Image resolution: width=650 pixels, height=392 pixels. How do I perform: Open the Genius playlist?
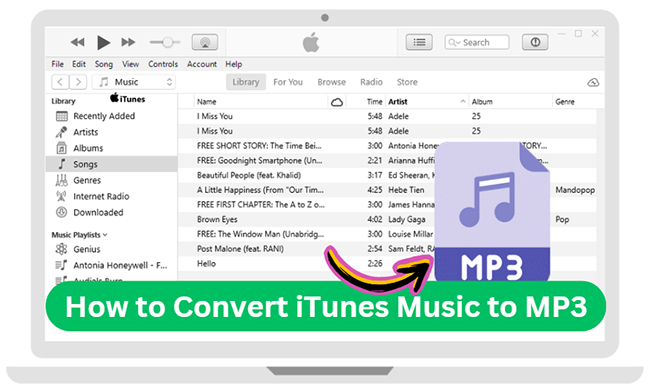click(x=112, y=249)
